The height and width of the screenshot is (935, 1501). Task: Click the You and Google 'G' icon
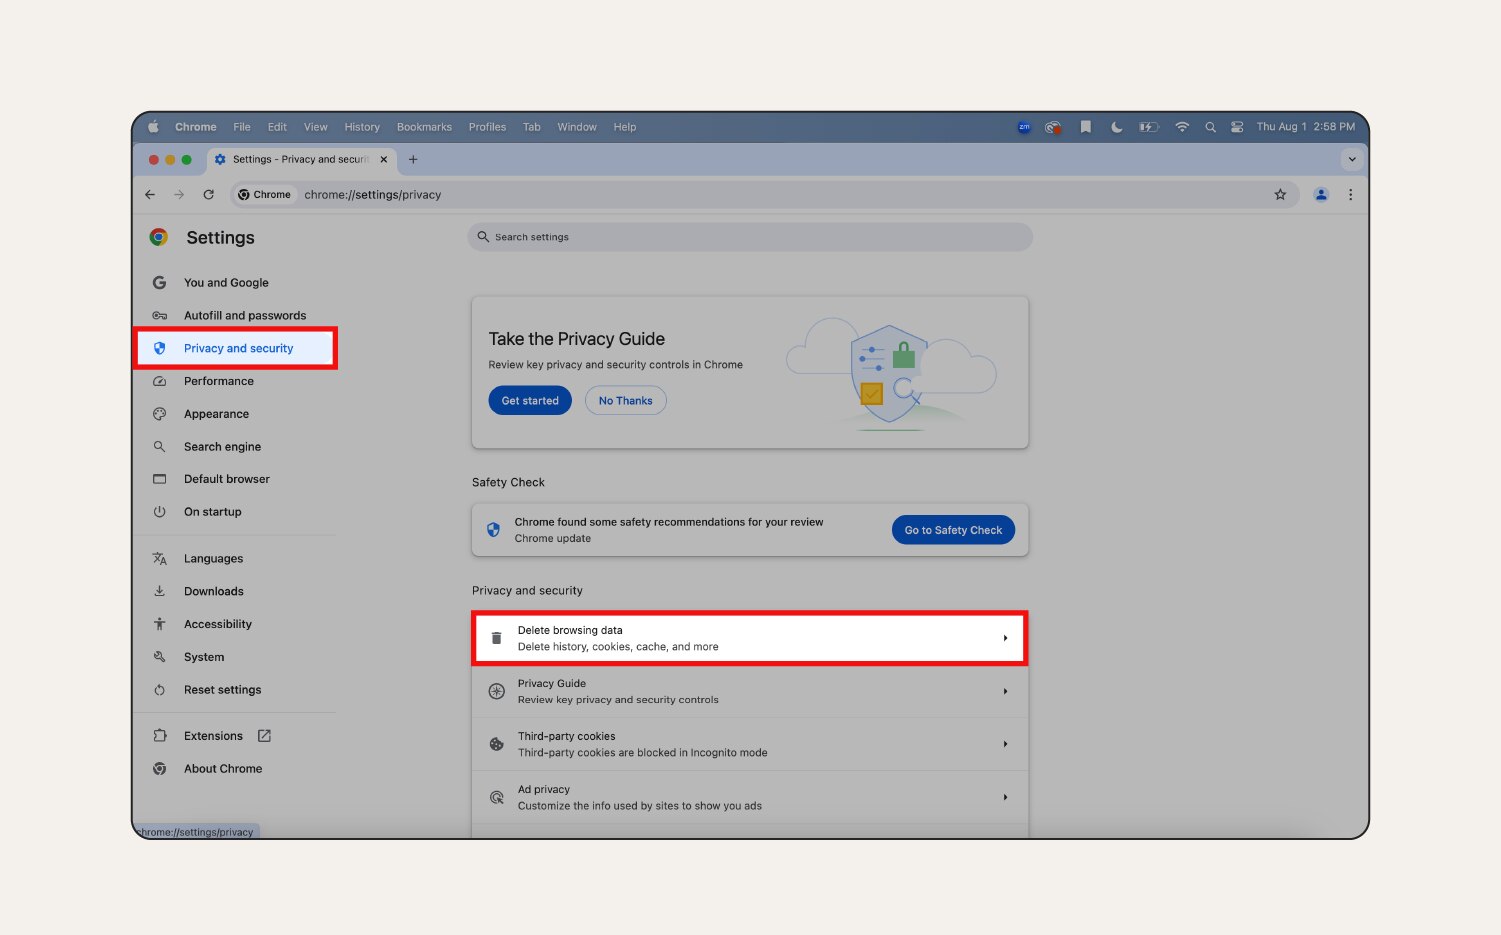159,283
